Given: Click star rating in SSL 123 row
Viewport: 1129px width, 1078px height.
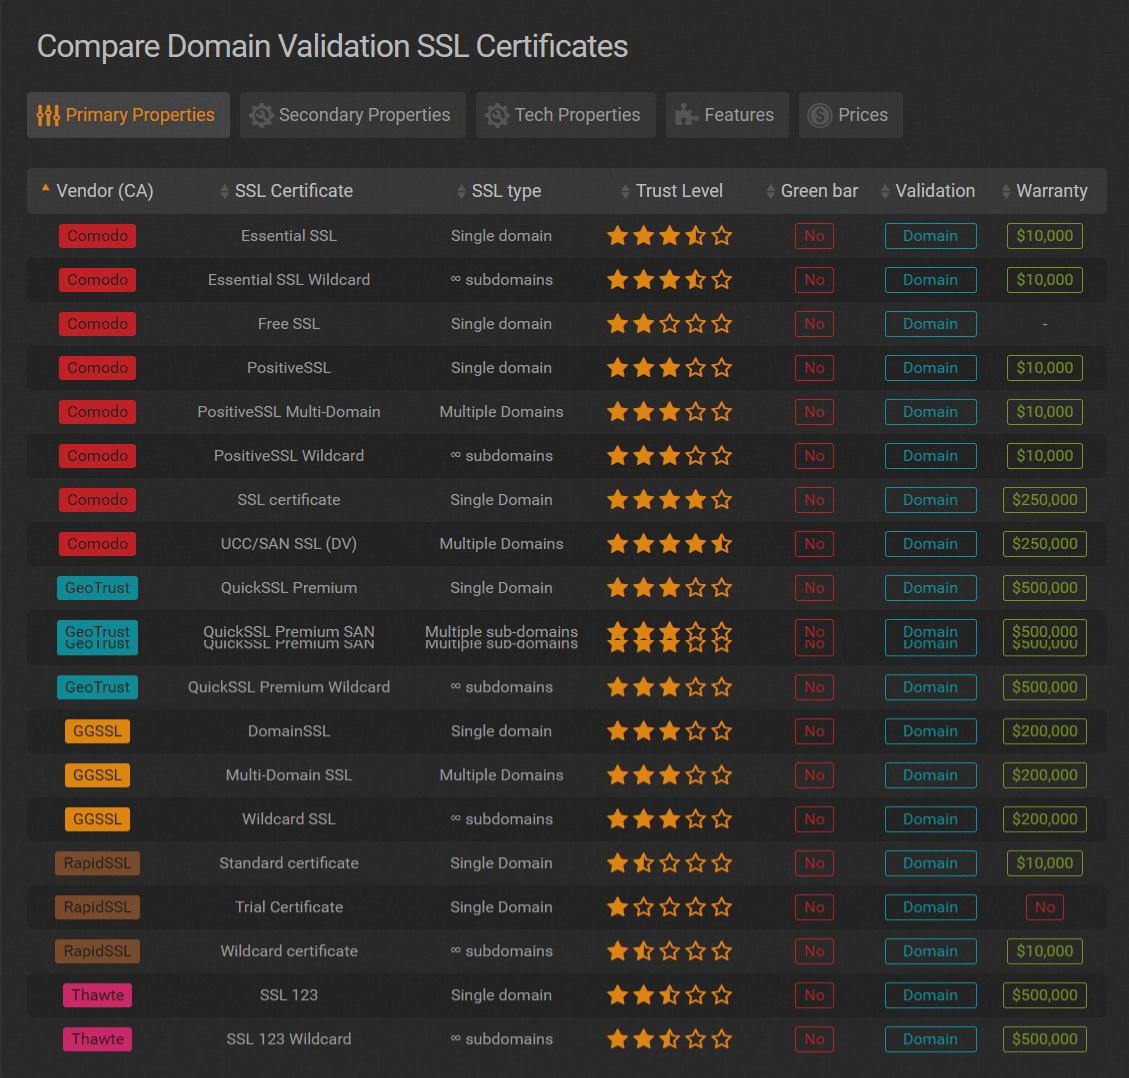Looking at the screenshot, I should click(670, 994).
